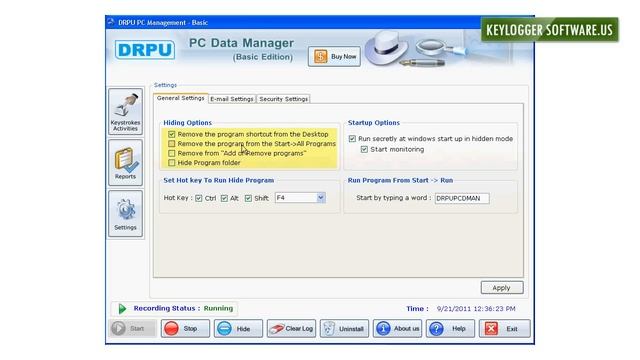Enable Remove program from Start->All Programs
Viewport: 640px width, 360px height.
coord(171,144)
